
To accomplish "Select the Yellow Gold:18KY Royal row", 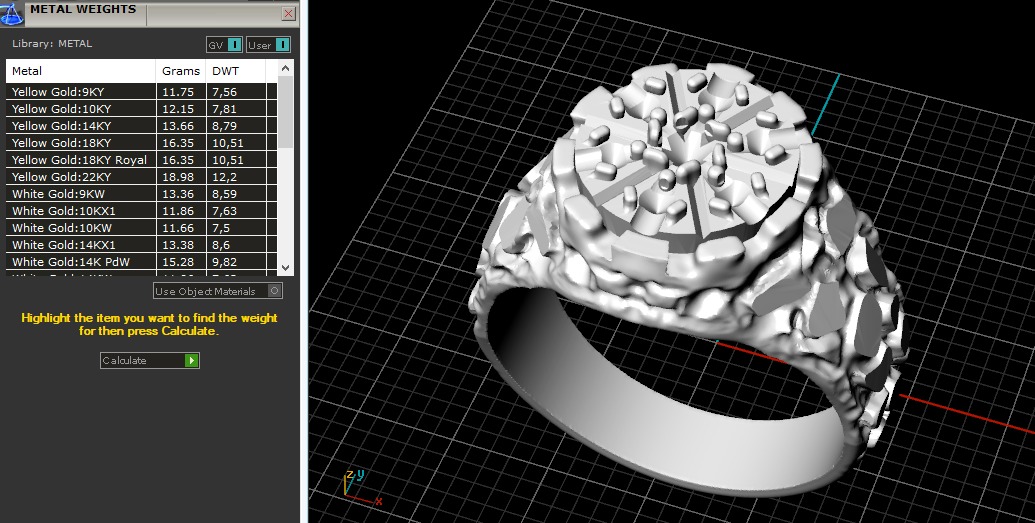I will click(x=142, y=160).
